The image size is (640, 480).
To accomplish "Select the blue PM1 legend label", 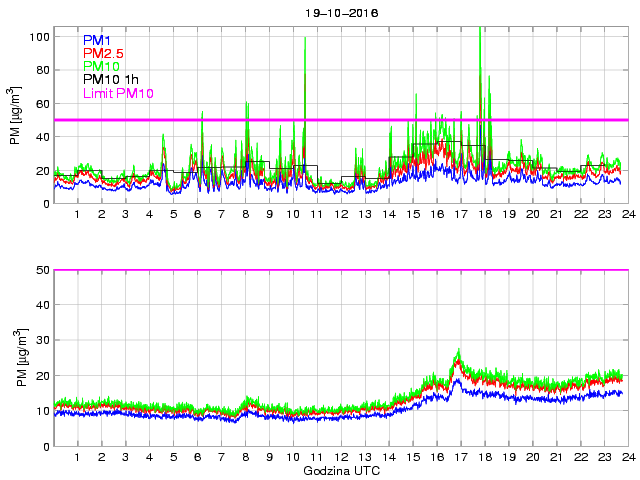I will (x=98, y=40).
